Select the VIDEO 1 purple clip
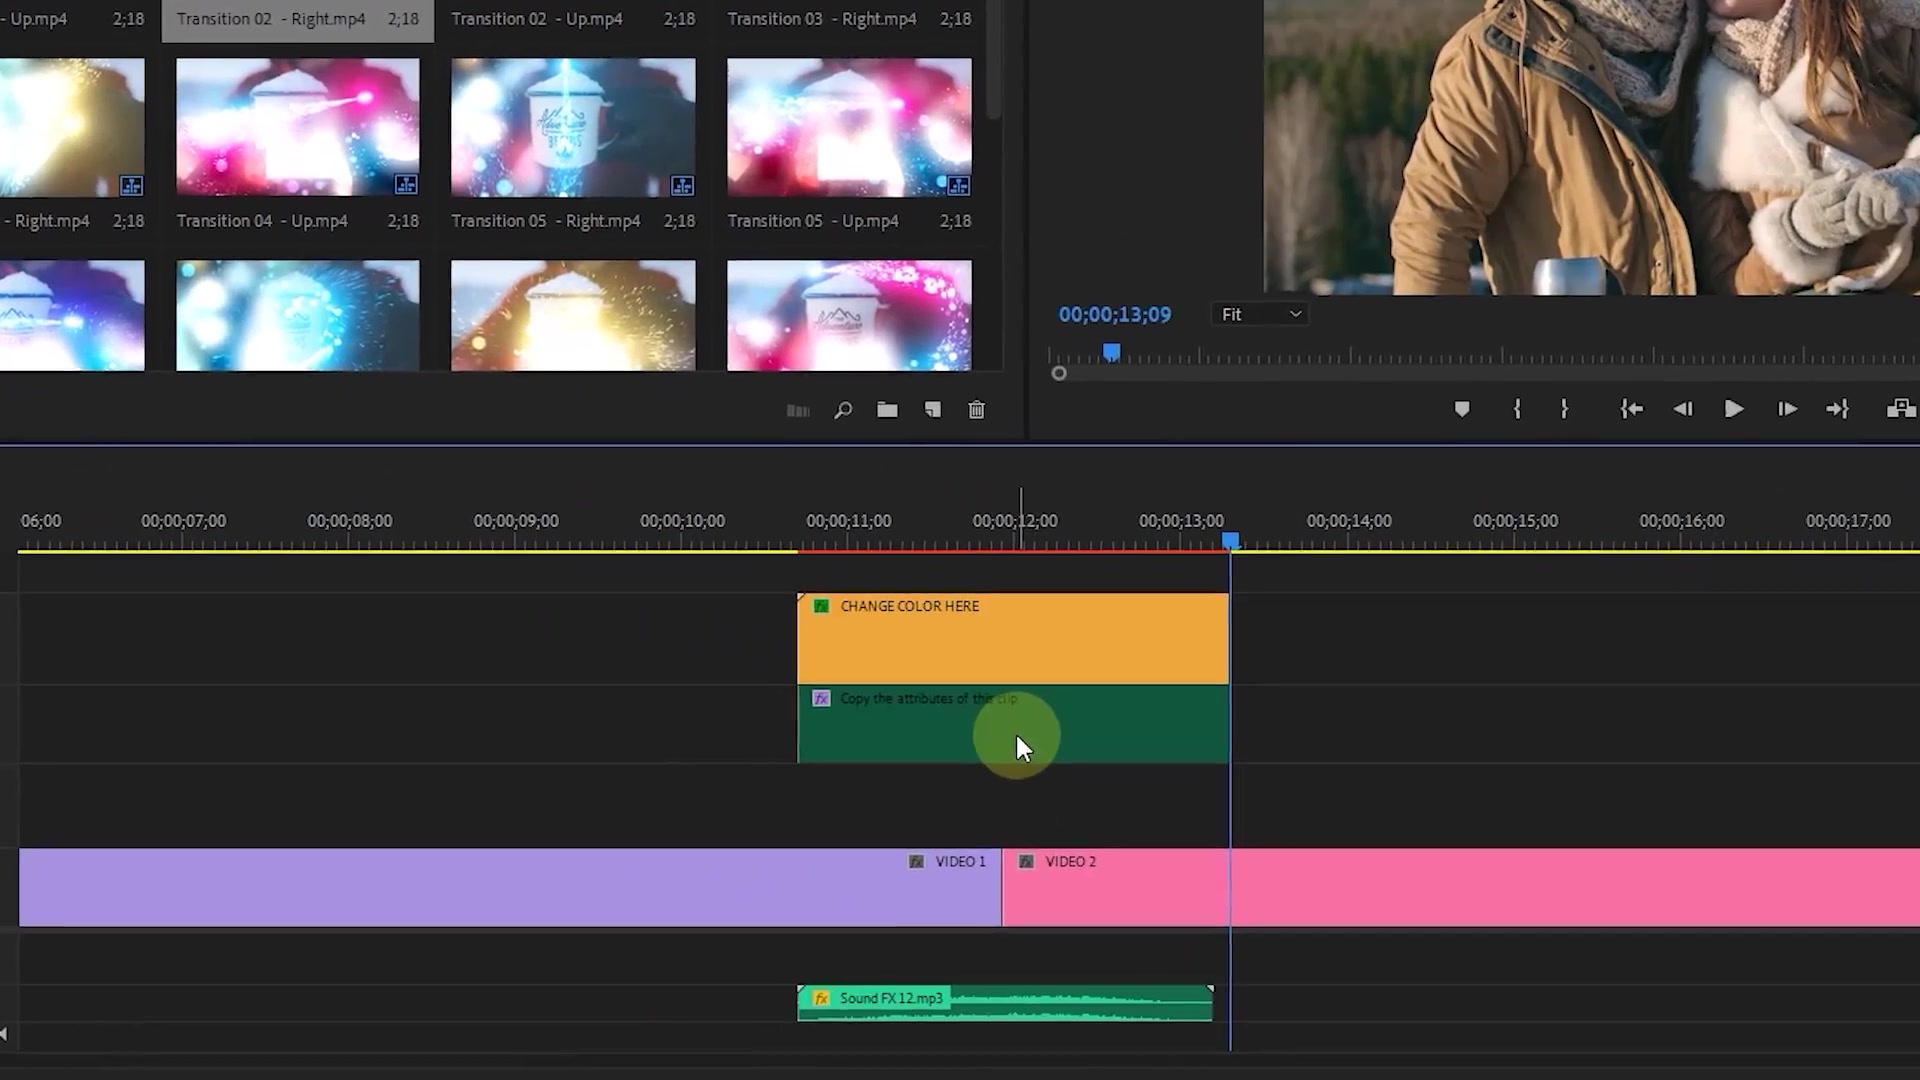1920x1080 pixels. coord(510,887)
